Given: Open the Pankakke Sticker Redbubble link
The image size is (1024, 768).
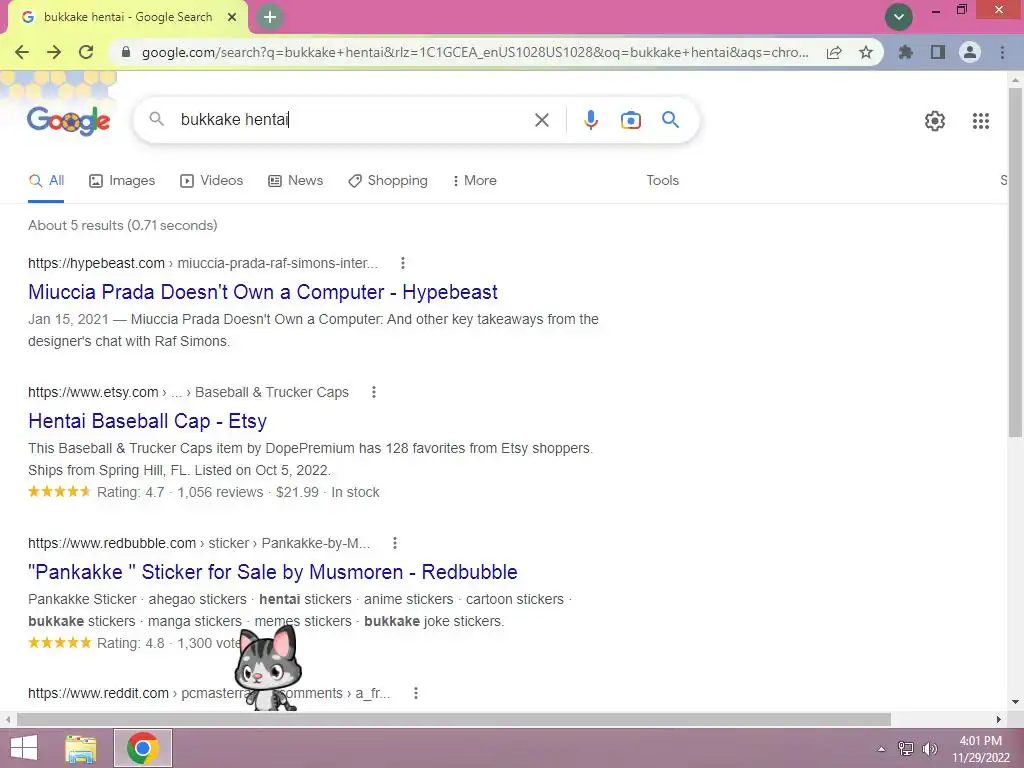Looking at the screenshot, I should (273, 572).
